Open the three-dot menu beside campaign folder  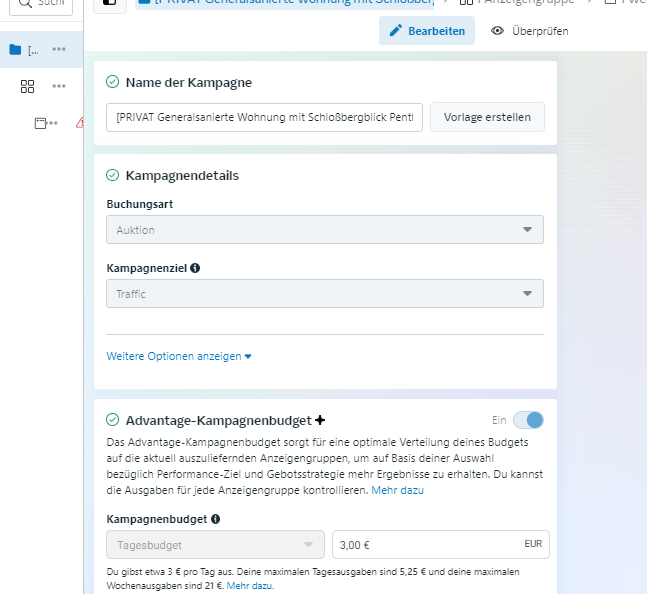coord(59,49)
